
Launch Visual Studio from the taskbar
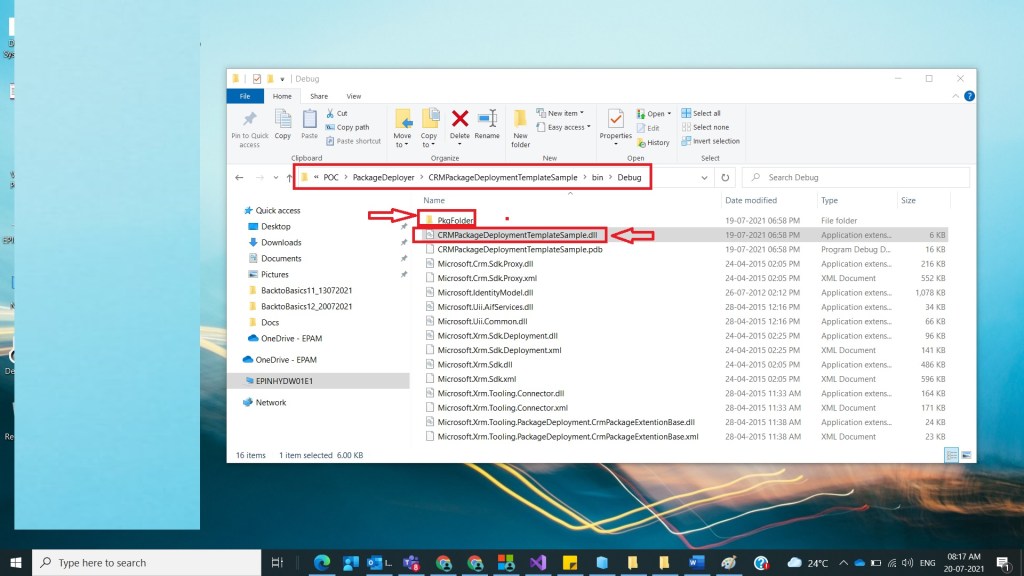coord(538,563)
